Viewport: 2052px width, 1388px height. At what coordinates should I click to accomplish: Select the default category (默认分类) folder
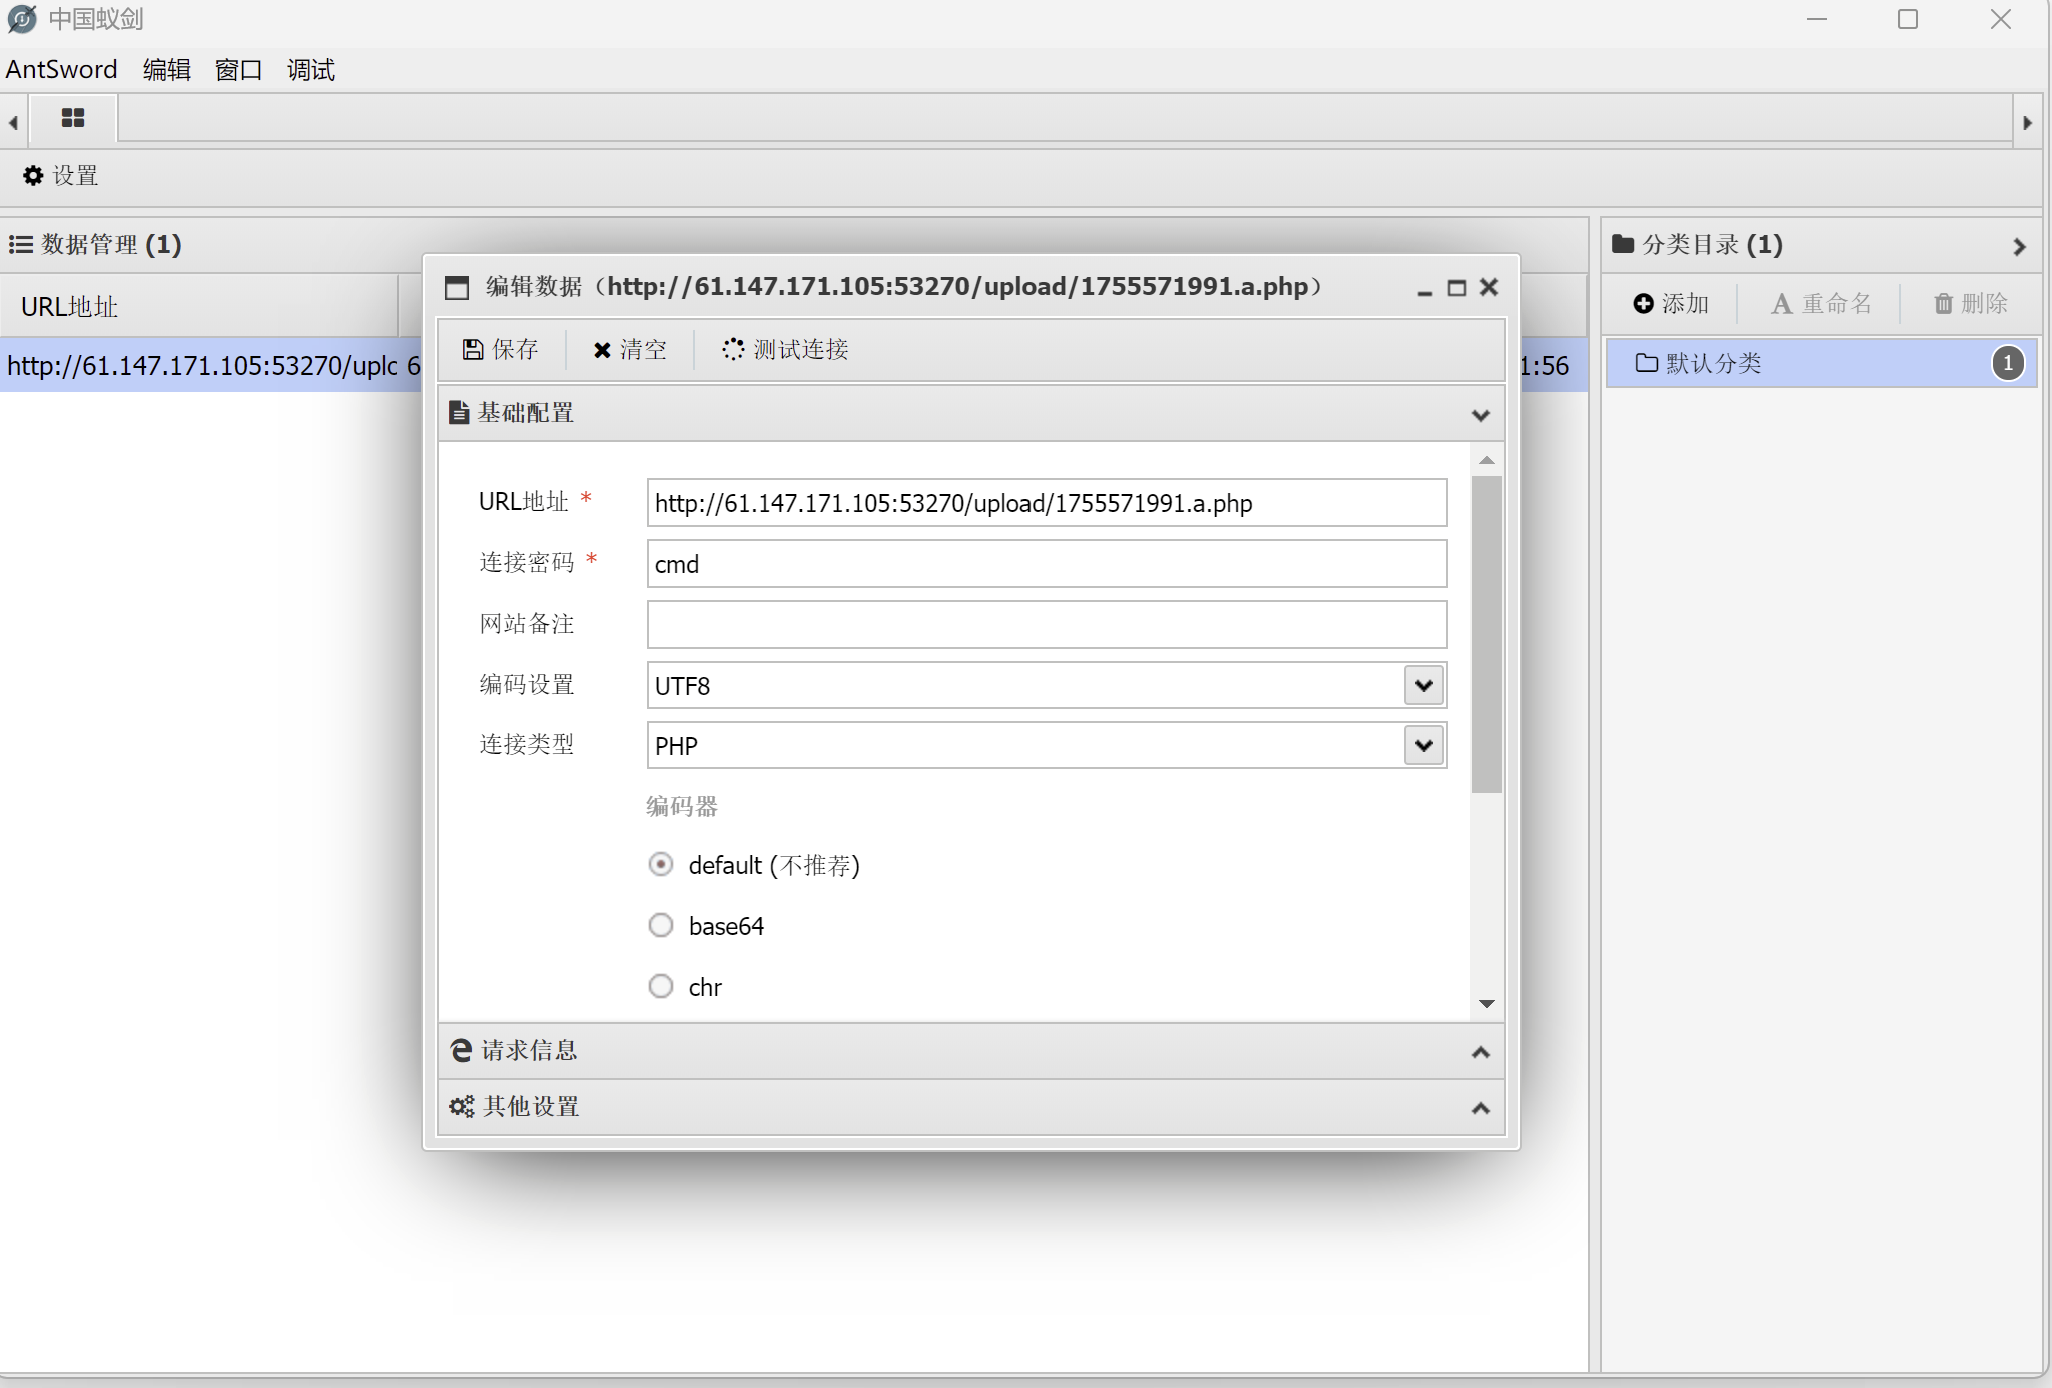click(1712, 363)
